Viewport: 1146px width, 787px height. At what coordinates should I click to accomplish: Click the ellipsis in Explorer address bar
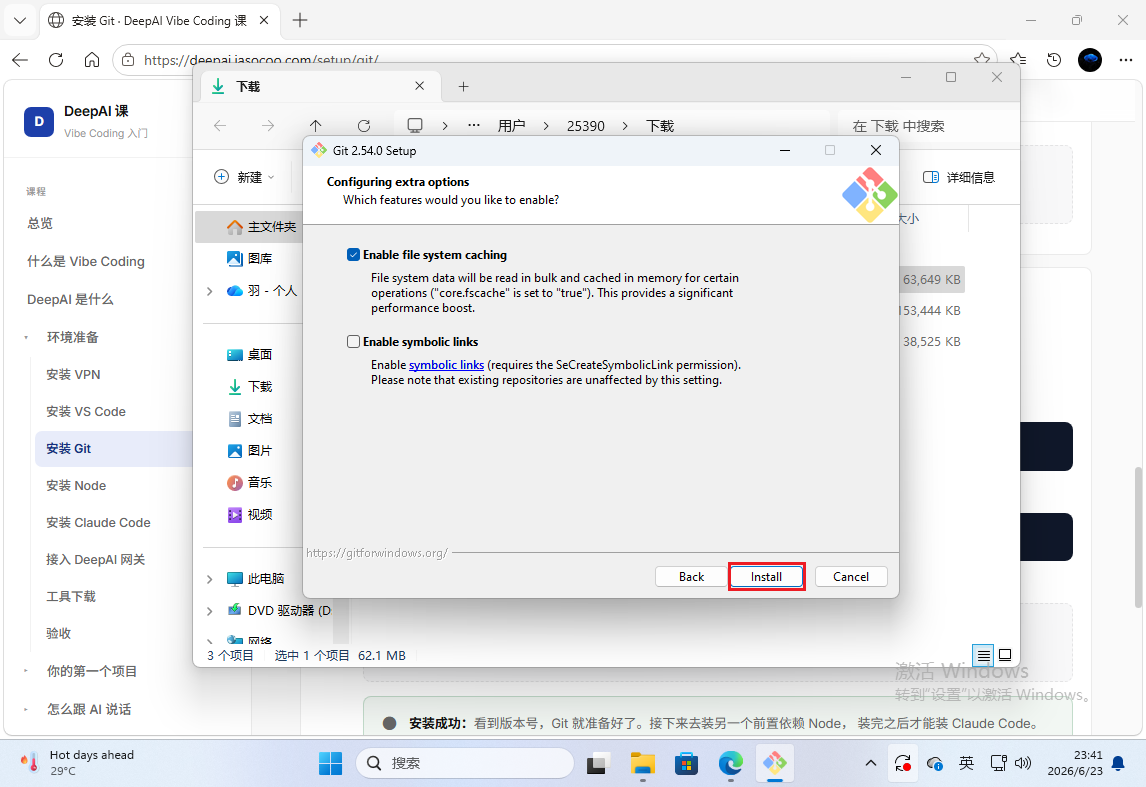point(474,126)
